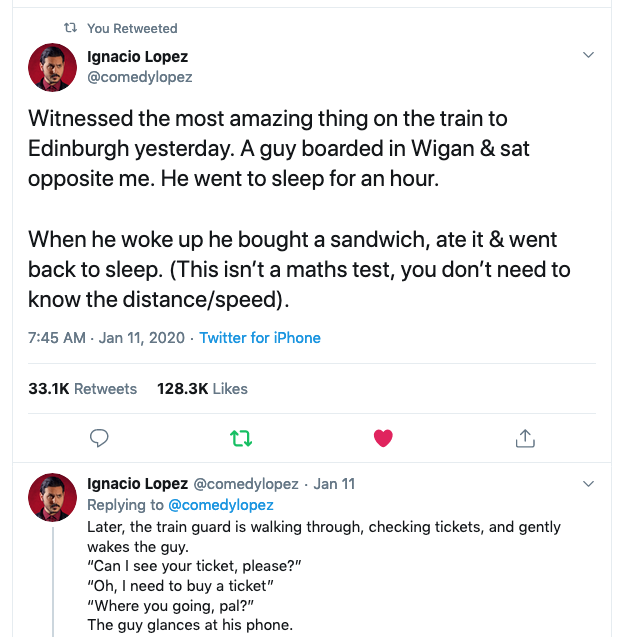Expand the reply tweet options chevron
This screenshot has width=626, height=637.
tap(588, 484)
